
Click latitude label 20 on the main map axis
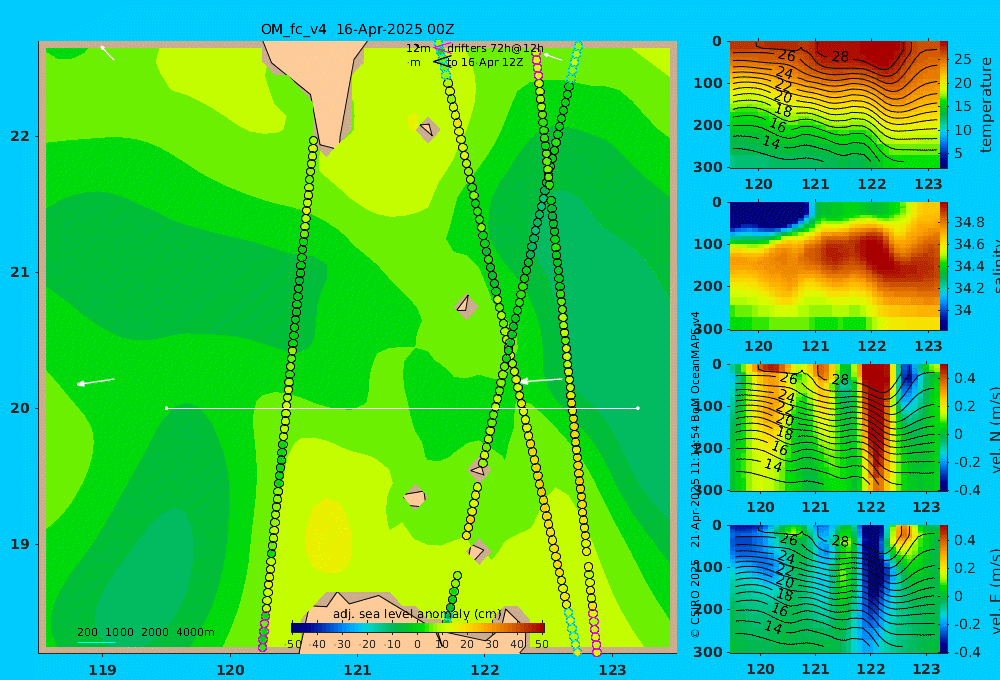click(20, 408)
